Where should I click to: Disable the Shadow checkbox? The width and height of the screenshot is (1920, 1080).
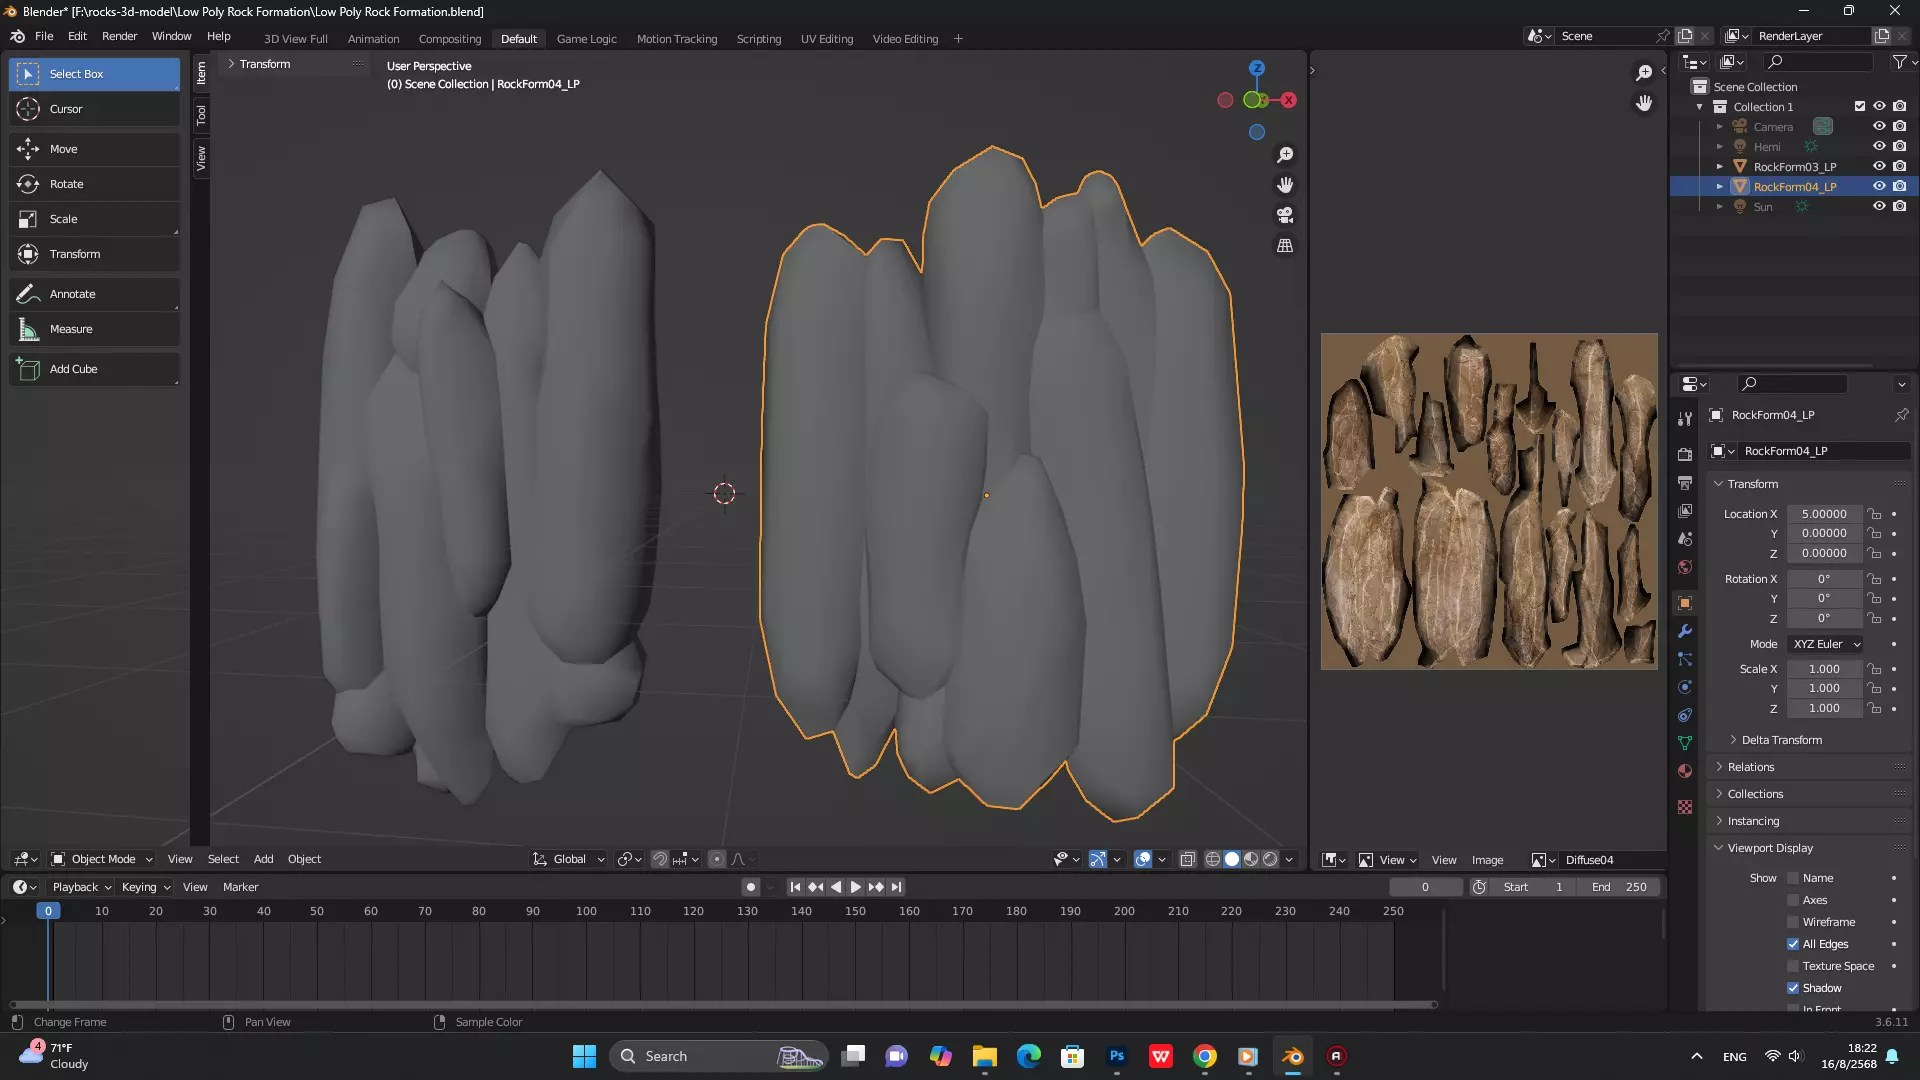click(x=1793, y=988)
